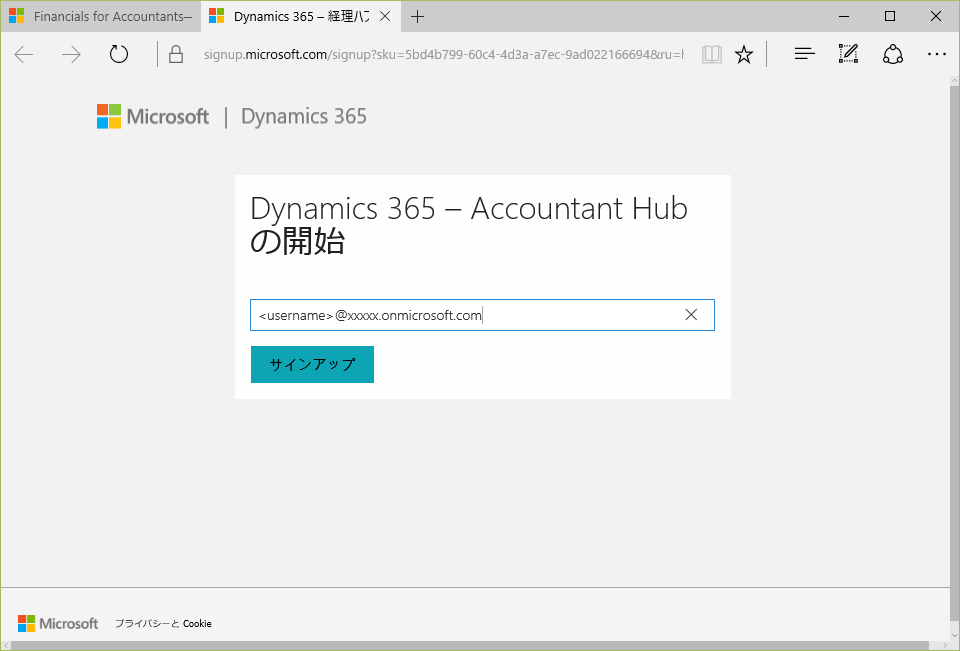This screenshot has height=651, width=960.
Task: Open browser More actions ellipsis menu
Action: [x=937, y=55]
